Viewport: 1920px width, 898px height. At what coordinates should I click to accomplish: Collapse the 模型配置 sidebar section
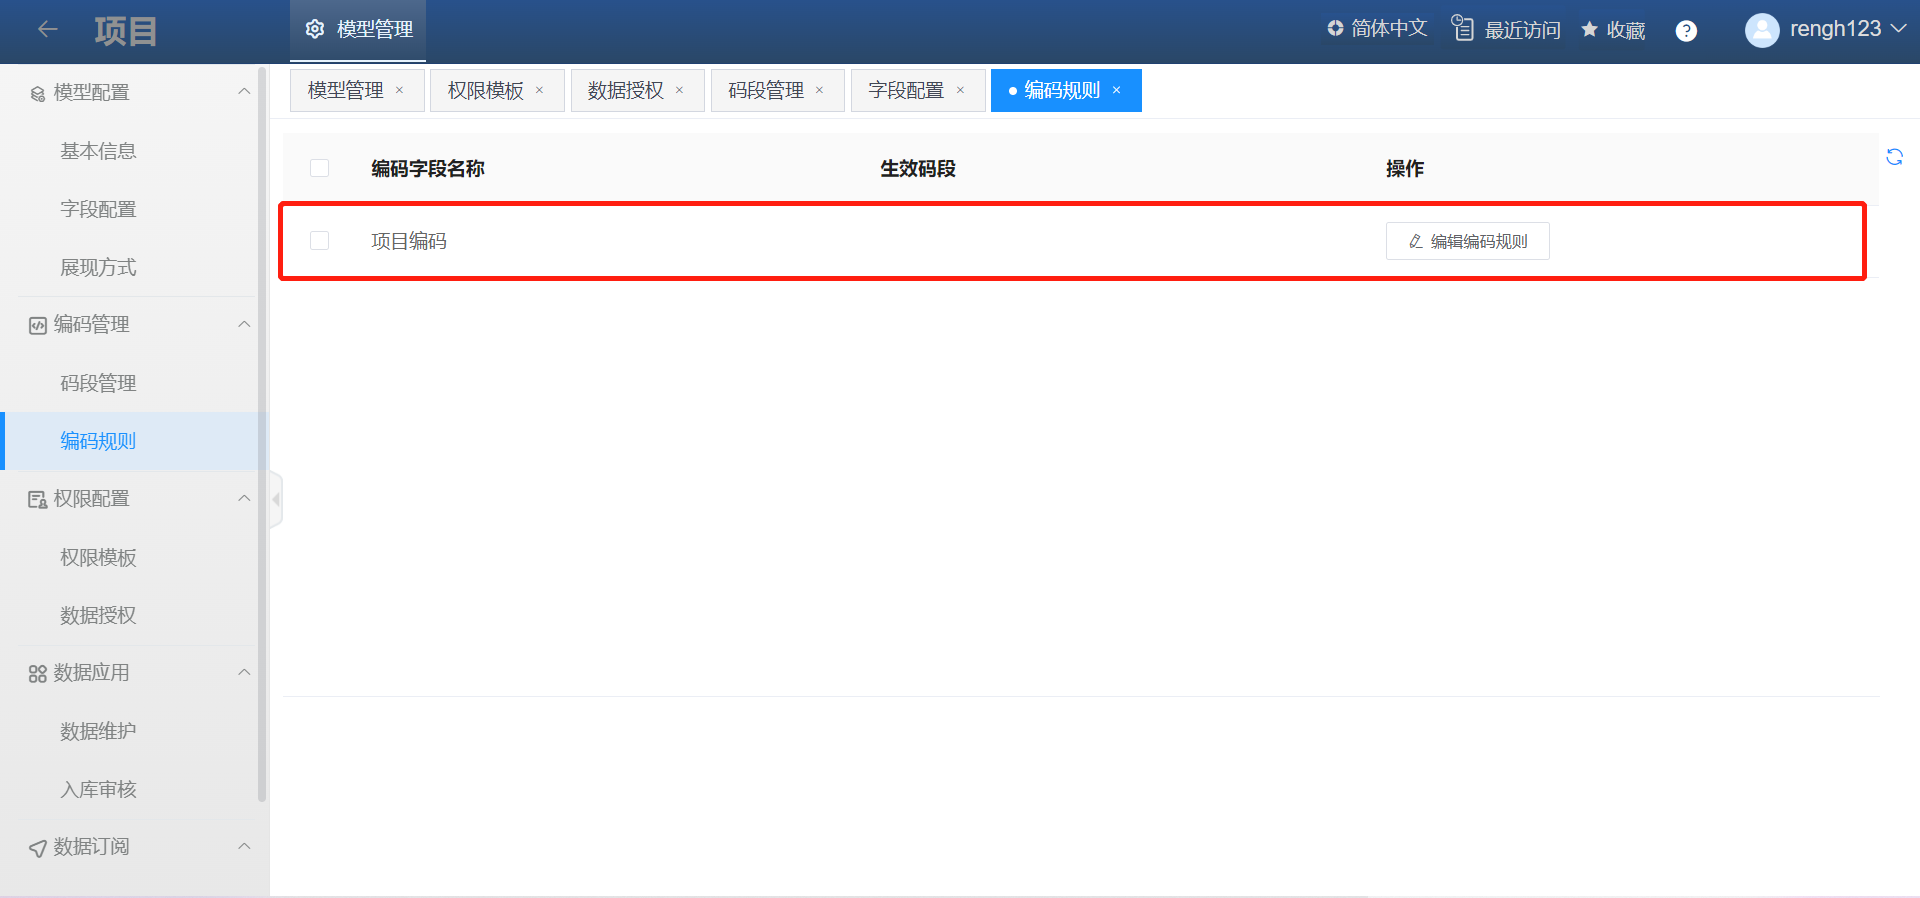244,92
